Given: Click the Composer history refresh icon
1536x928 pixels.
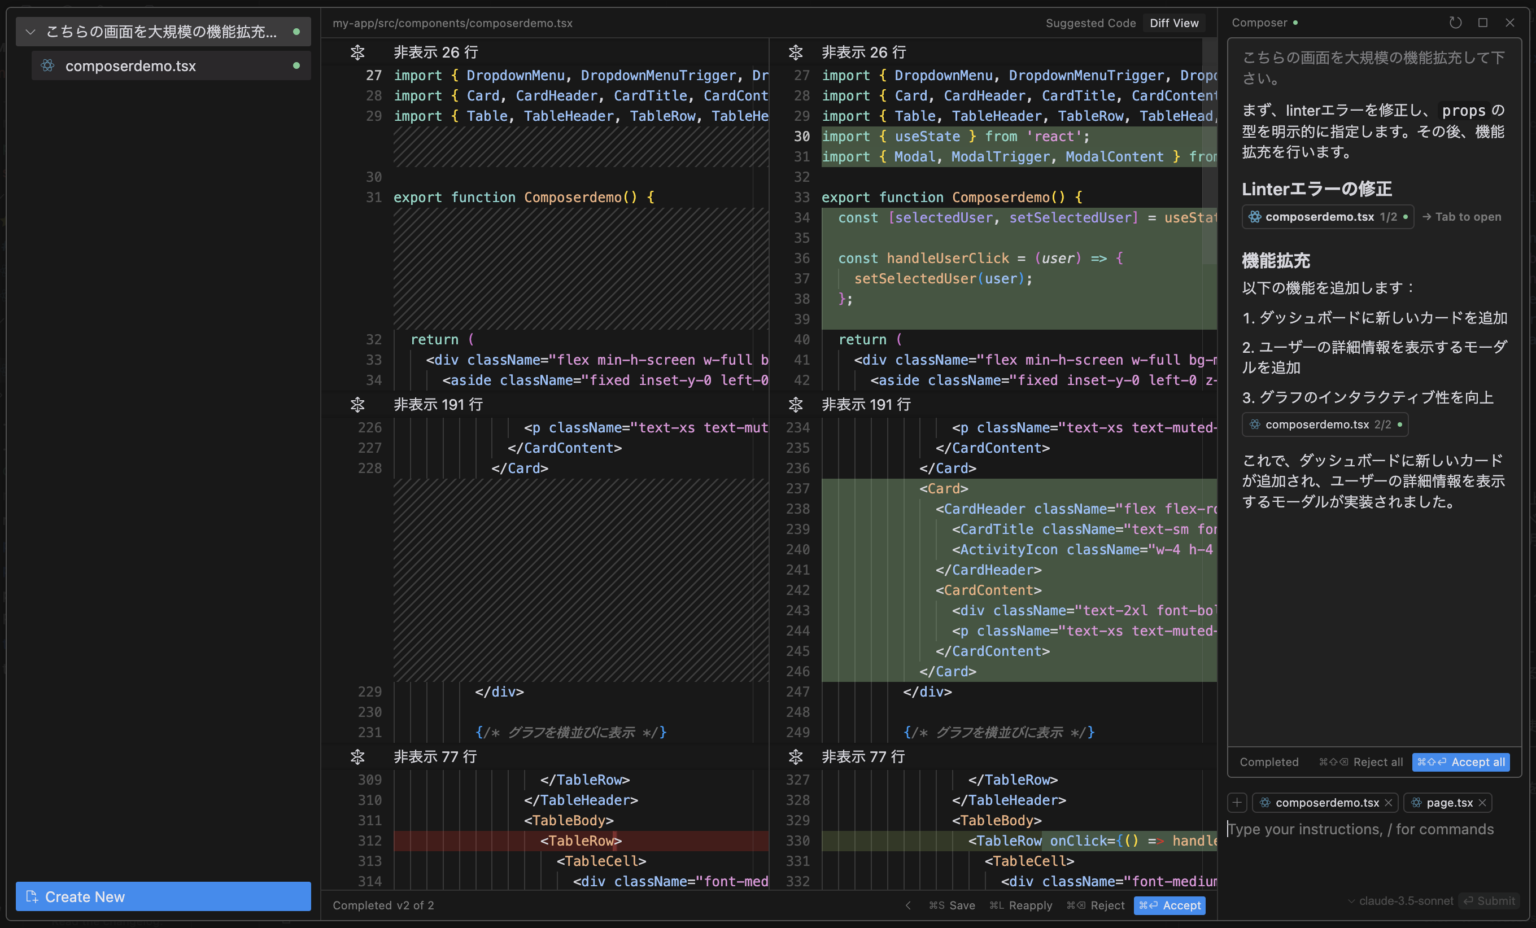Looking at the screenshot, I should [1455, 23].
